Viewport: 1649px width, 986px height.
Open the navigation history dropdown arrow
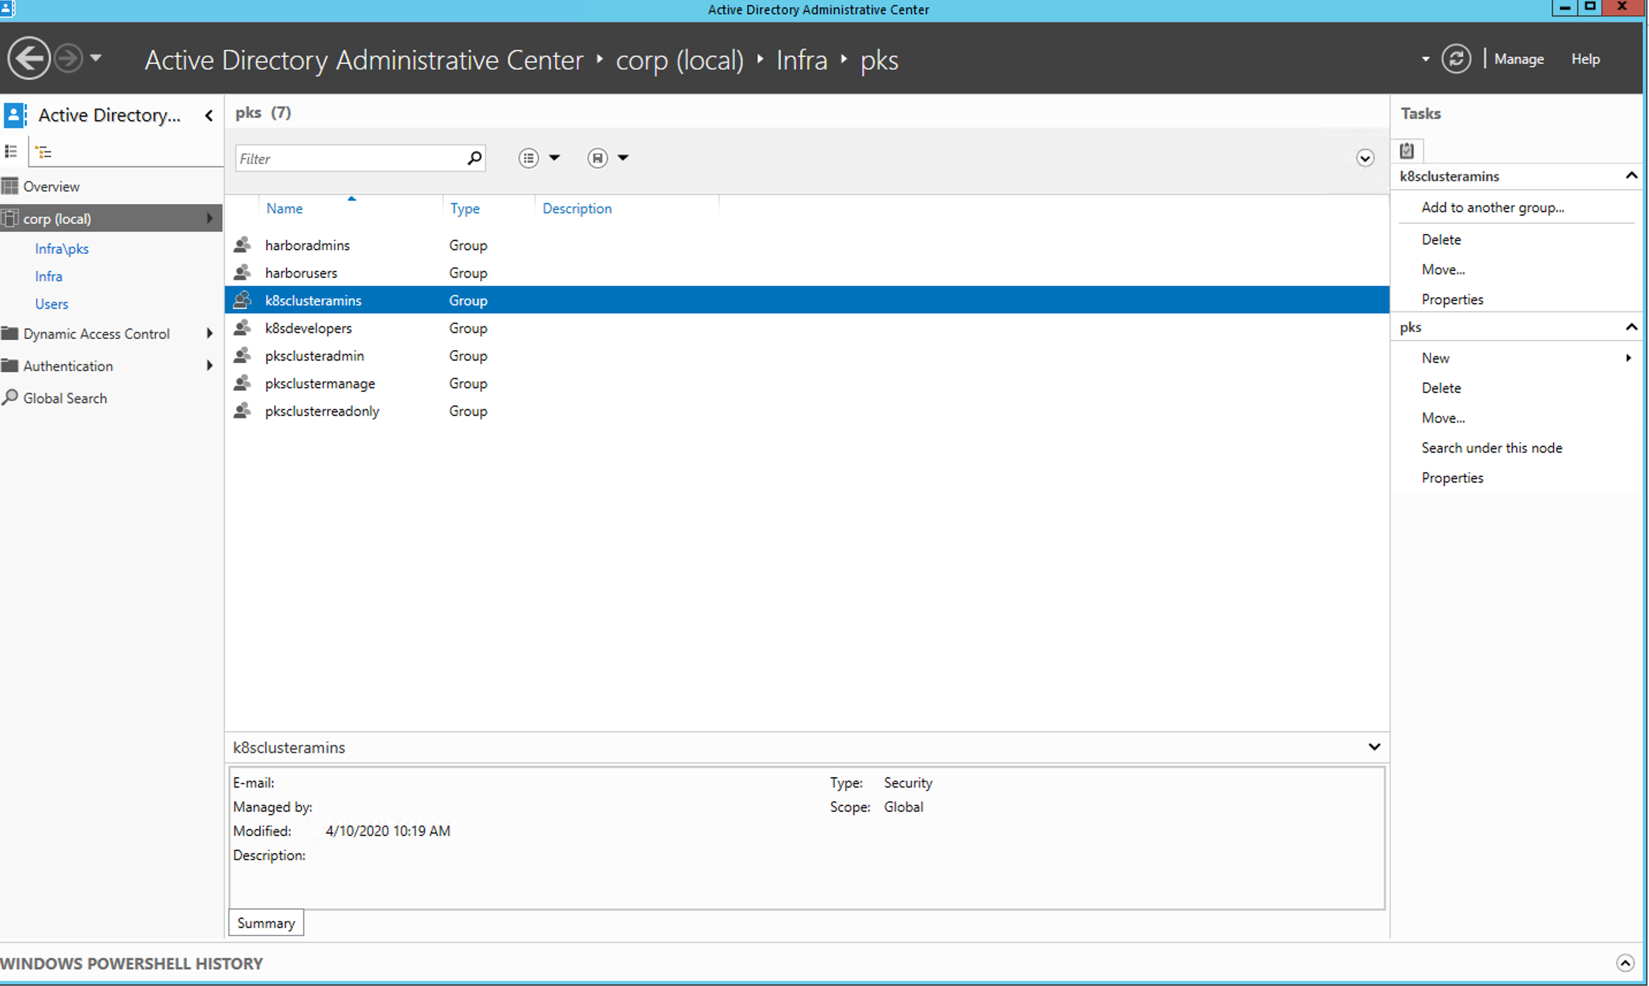click(x=96, y=58)
